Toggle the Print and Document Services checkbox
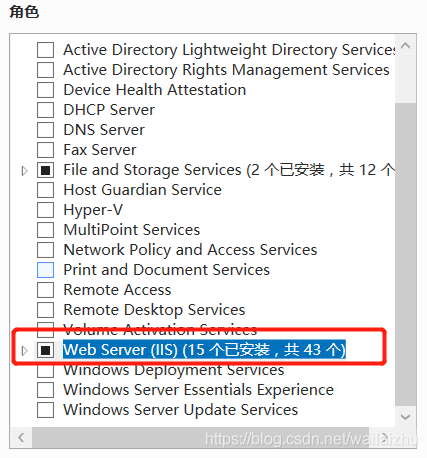 pyautogui.click(x=45, y=270)
